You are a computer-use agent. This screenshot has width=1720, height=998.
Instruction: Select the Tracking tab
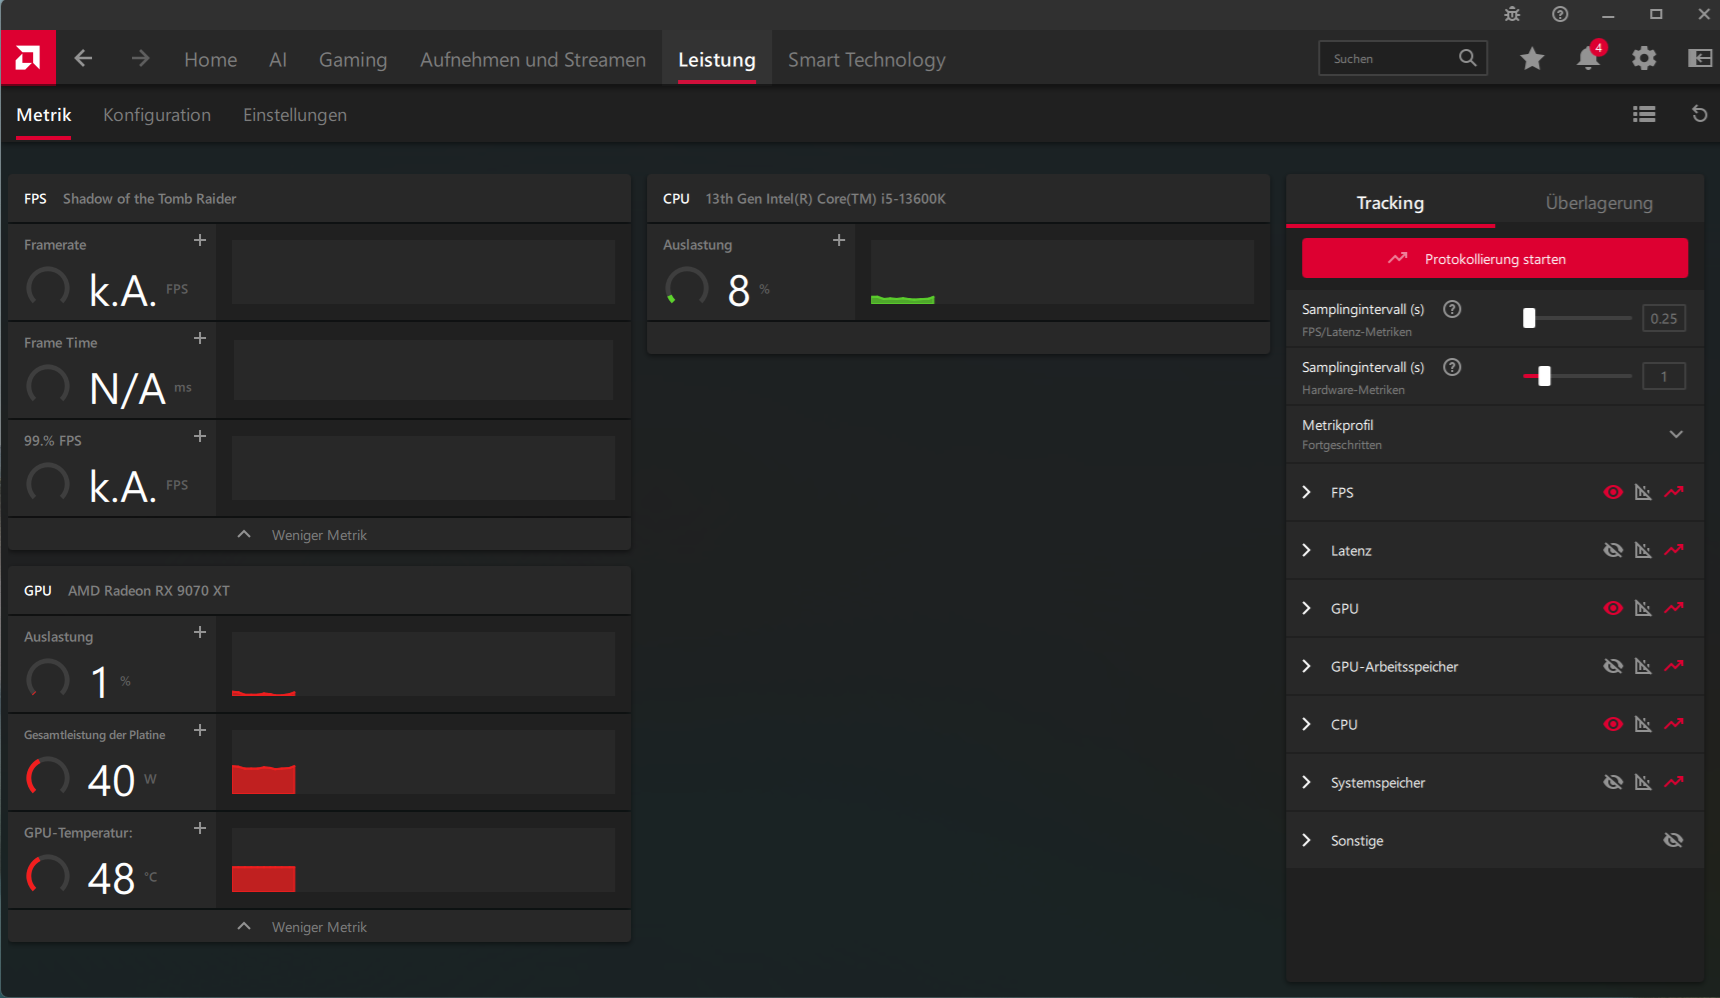(x=1390, y=202)
